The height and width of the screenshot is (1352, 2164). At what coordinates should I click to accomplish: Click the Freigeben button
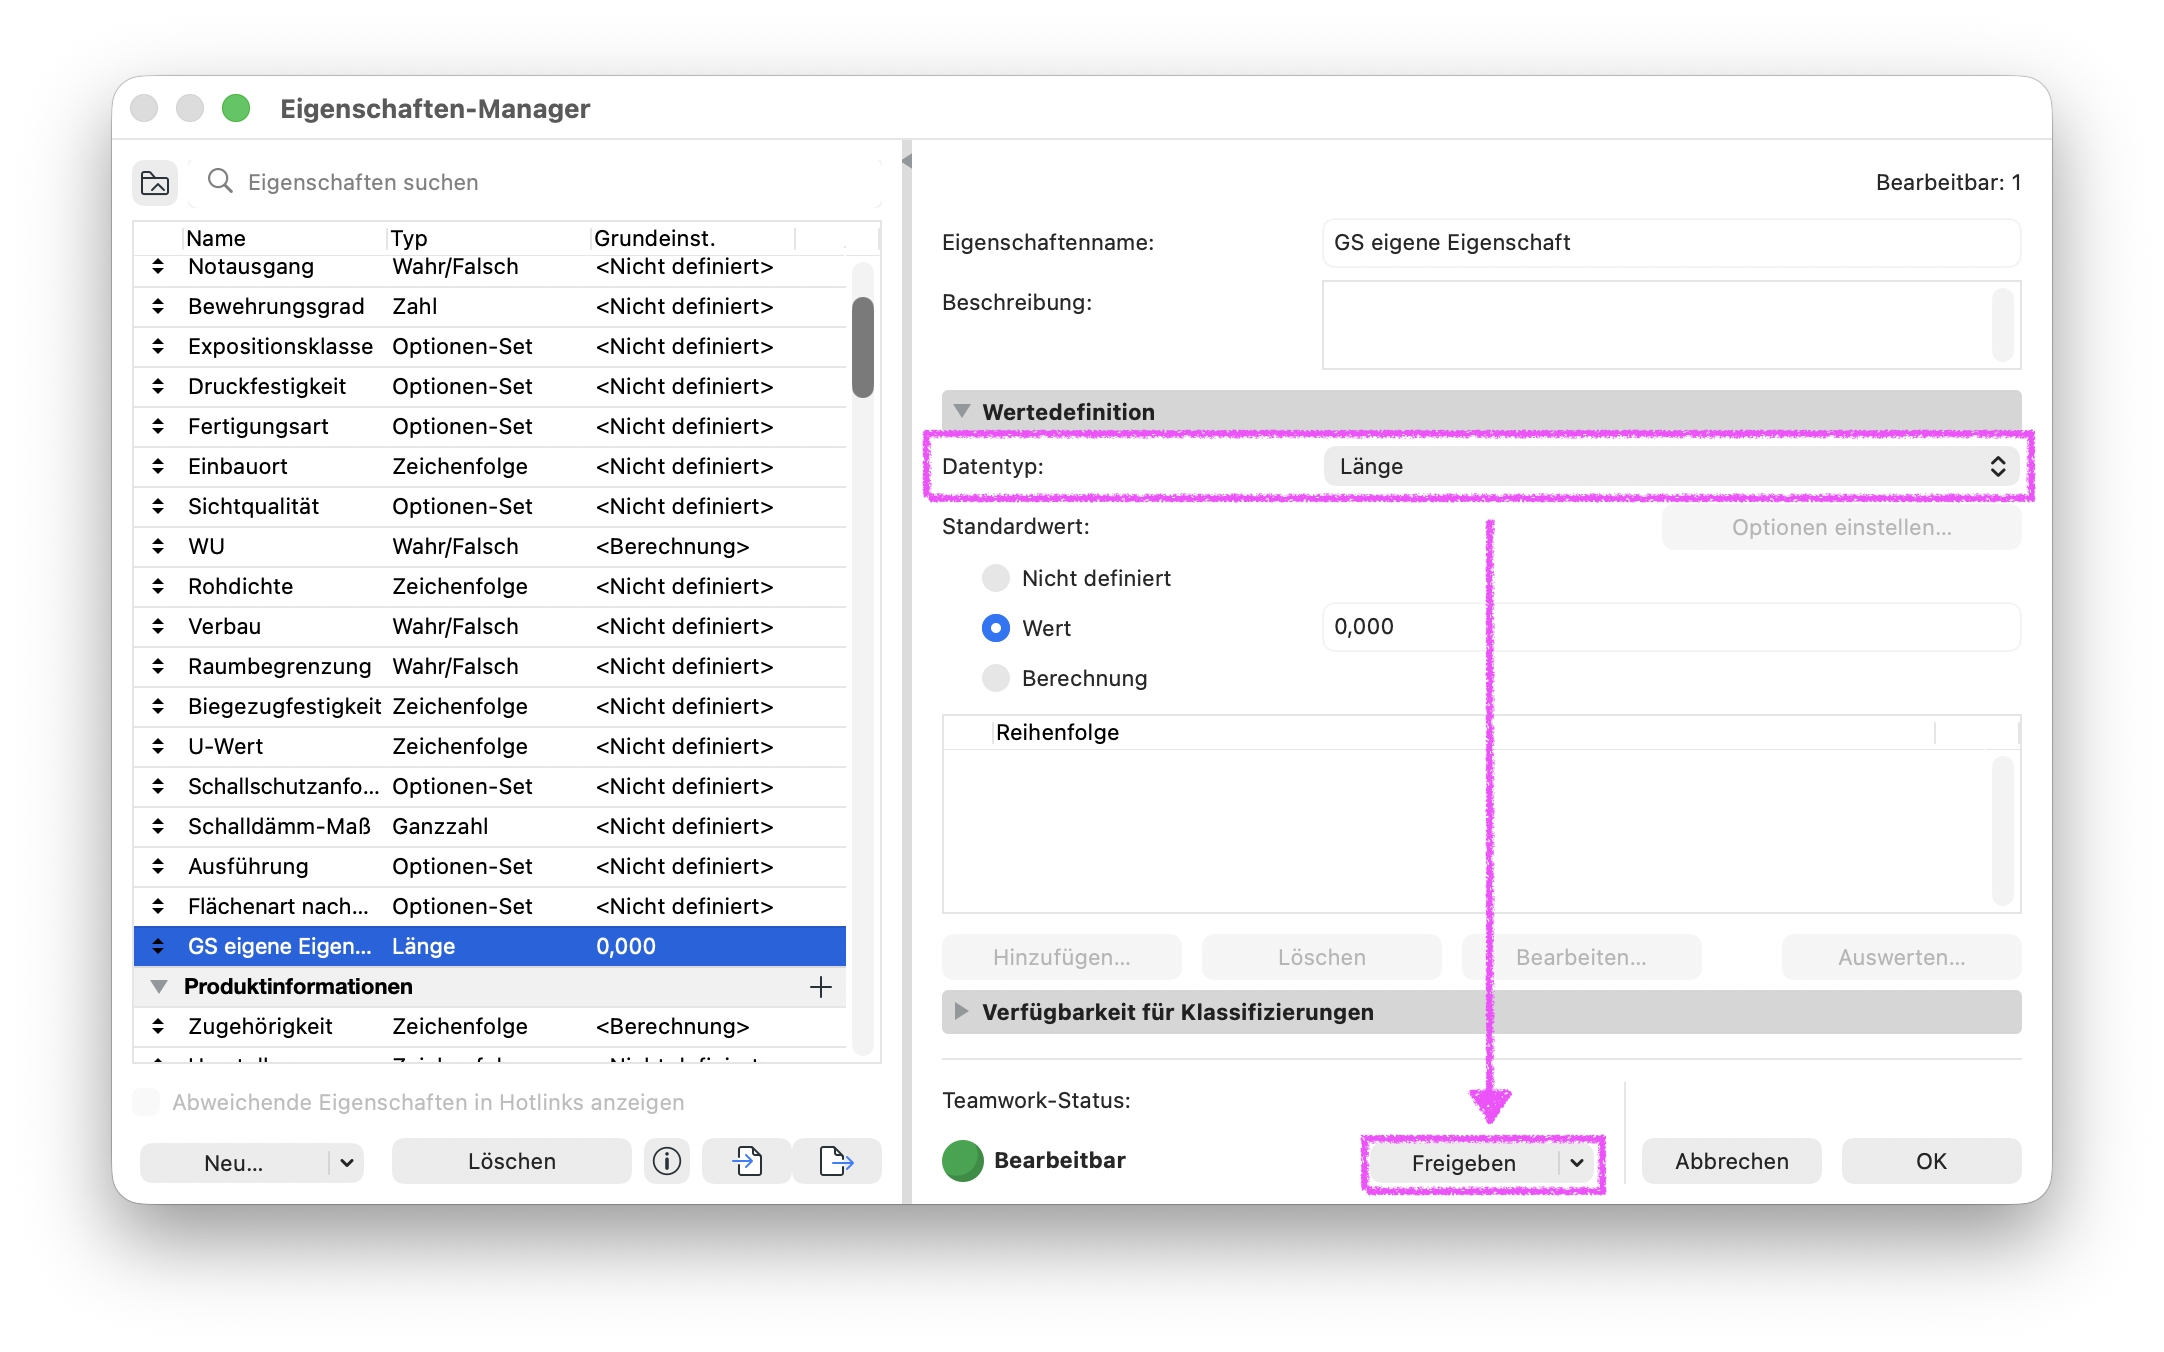[1464, 1163]
